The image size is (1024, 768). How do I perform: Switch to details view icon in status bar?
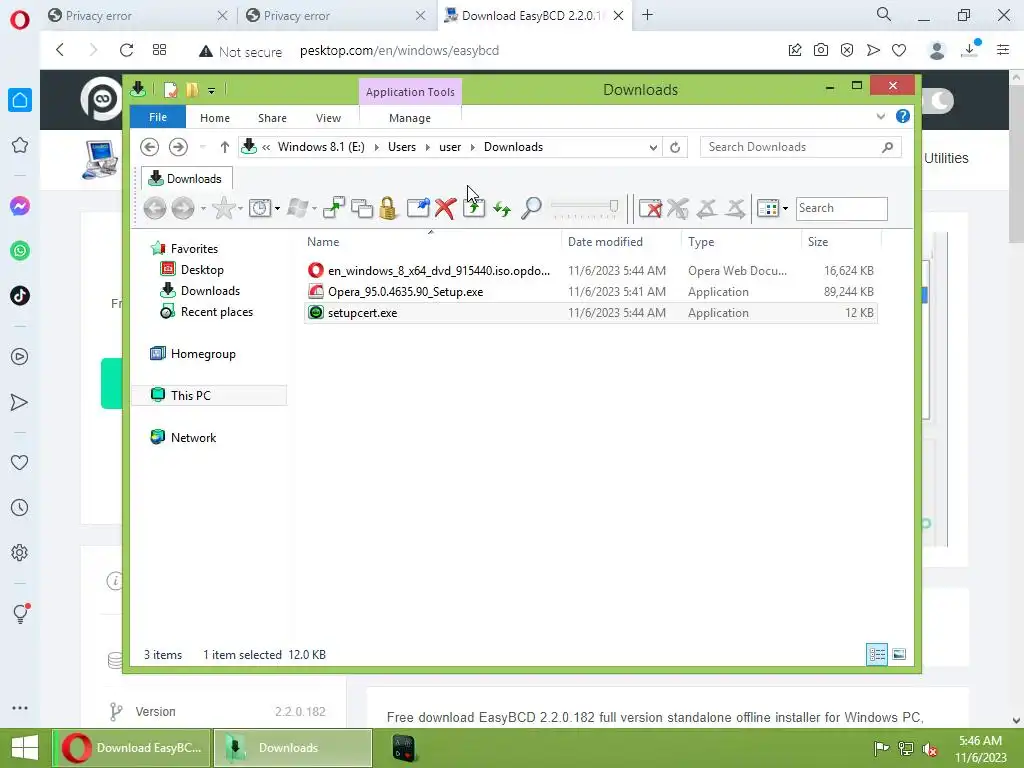[x=876, y=654]
